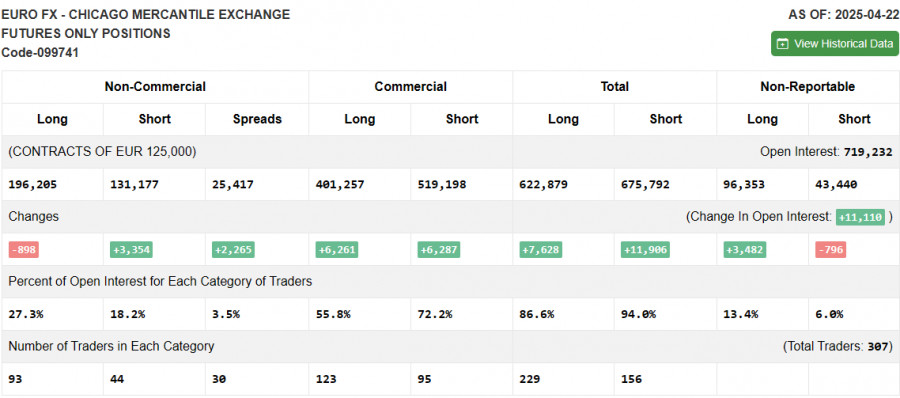This screenshot has height=398, width=900.
Task: Click the +2,265 spreads change badge
Action: click(233, 250)
